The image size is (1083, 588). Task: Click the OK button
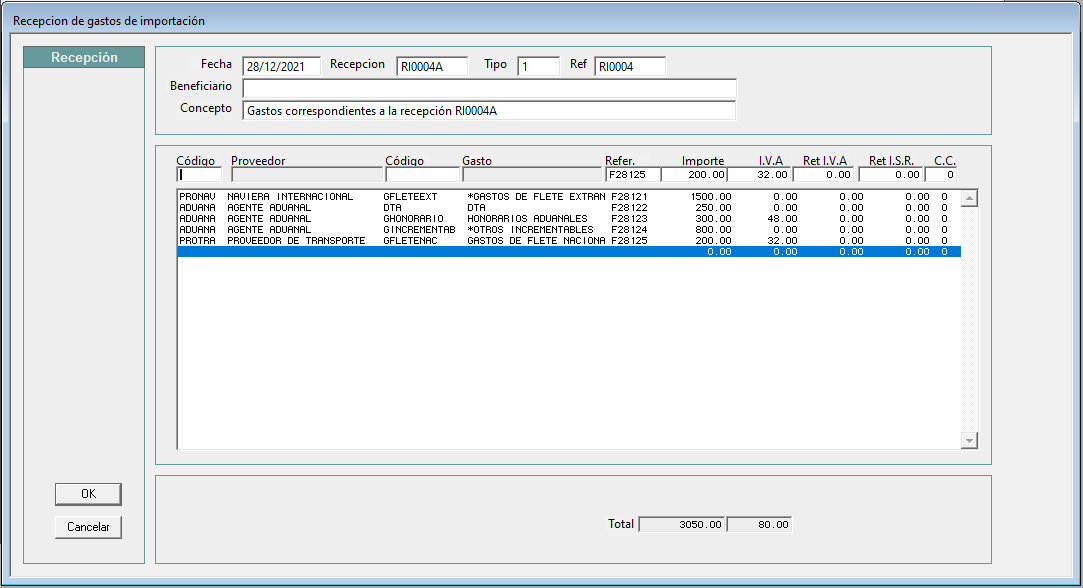pyautogui.click(x=88, y=494)
